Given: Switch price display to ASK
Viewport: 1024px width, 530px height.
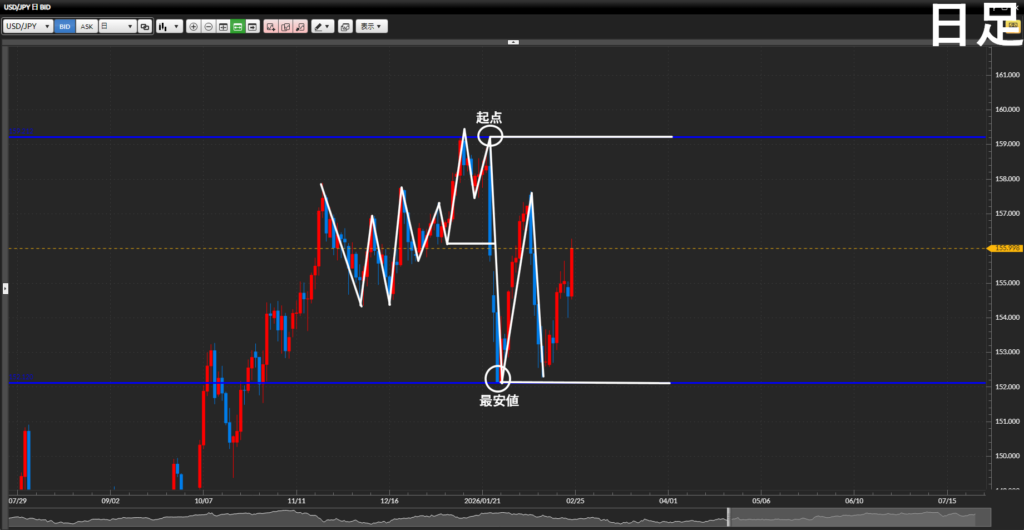Looking at the screenshot, I should (86, 26).
